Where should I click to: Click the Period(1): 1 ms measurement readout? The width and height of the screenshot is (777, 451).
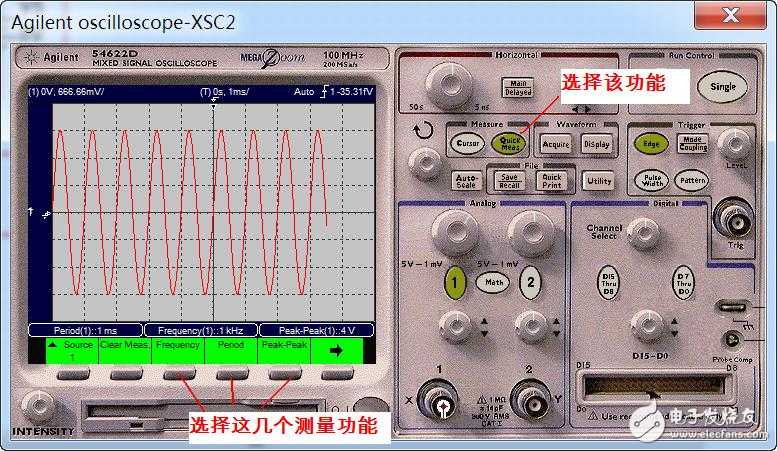tap(85, 331)
